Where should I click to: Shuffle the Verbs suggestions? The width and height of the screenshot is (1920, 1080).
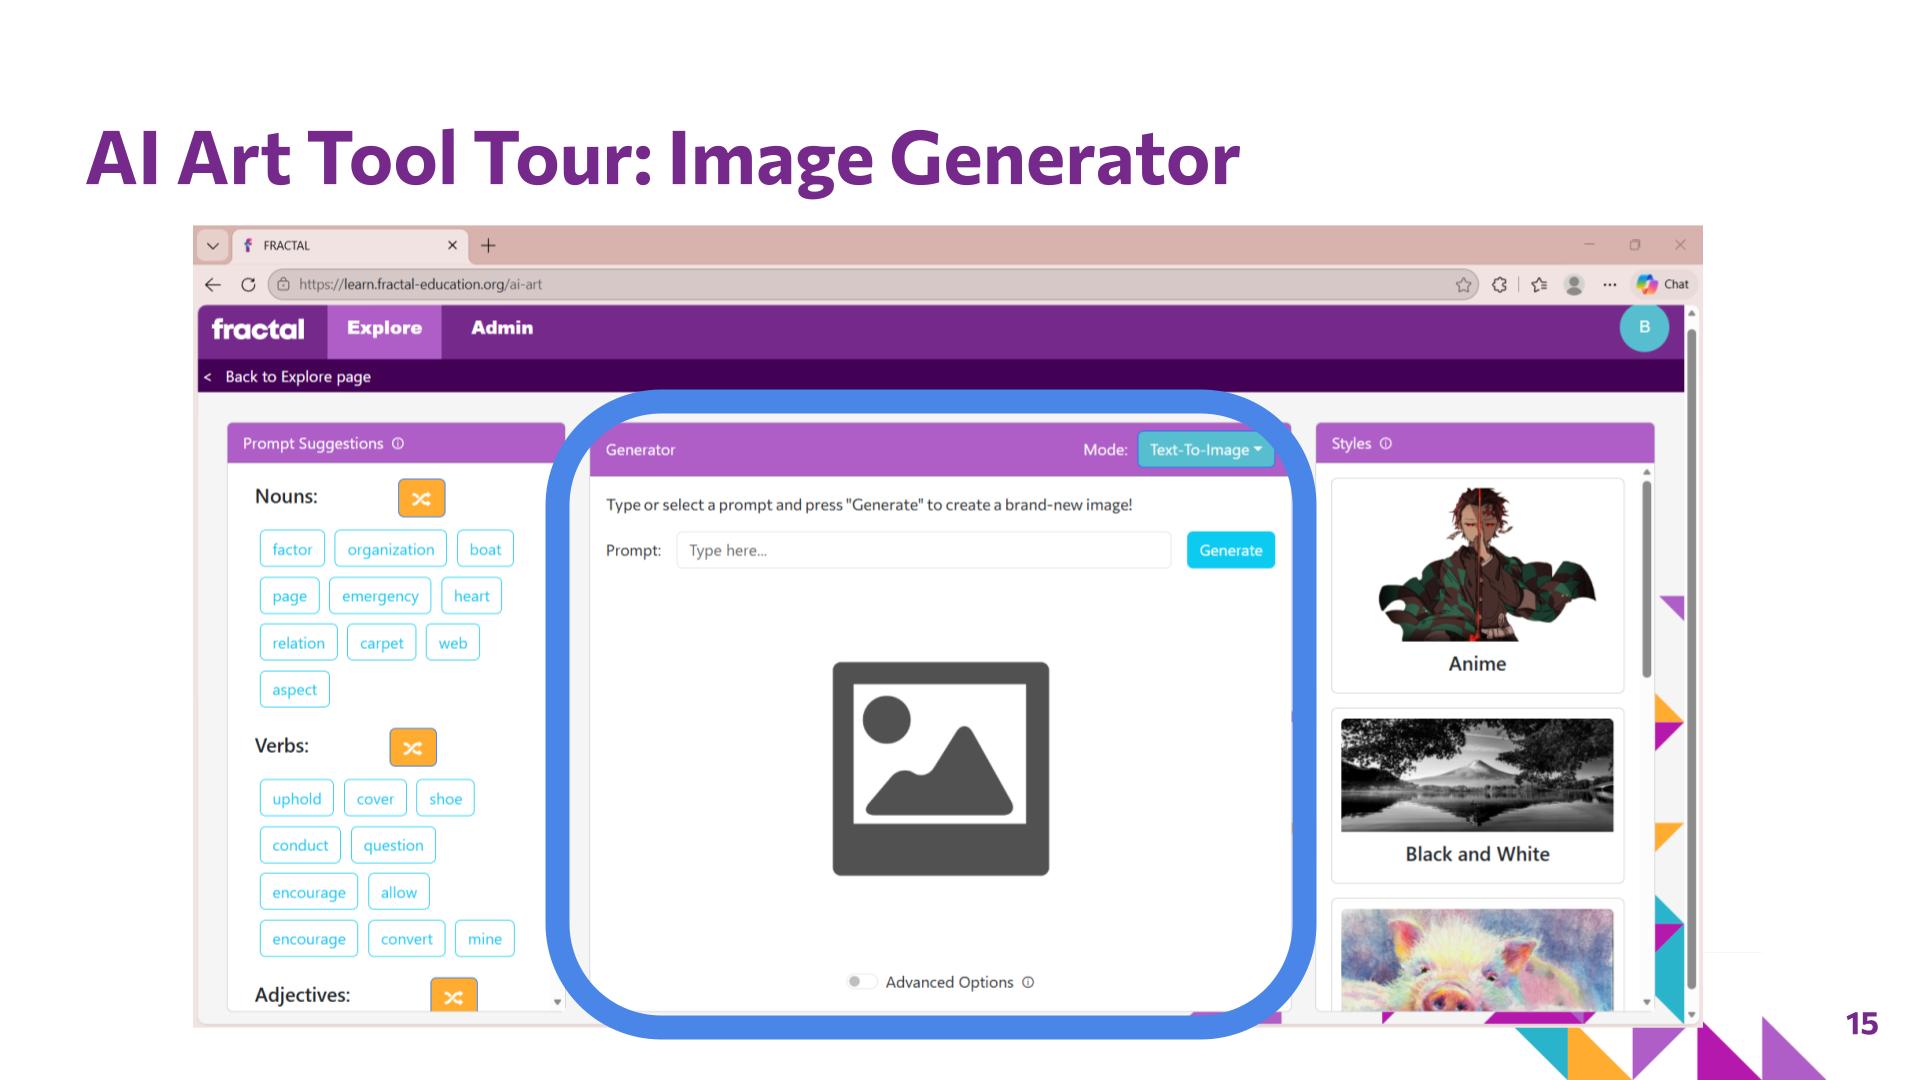pos(413,747)
